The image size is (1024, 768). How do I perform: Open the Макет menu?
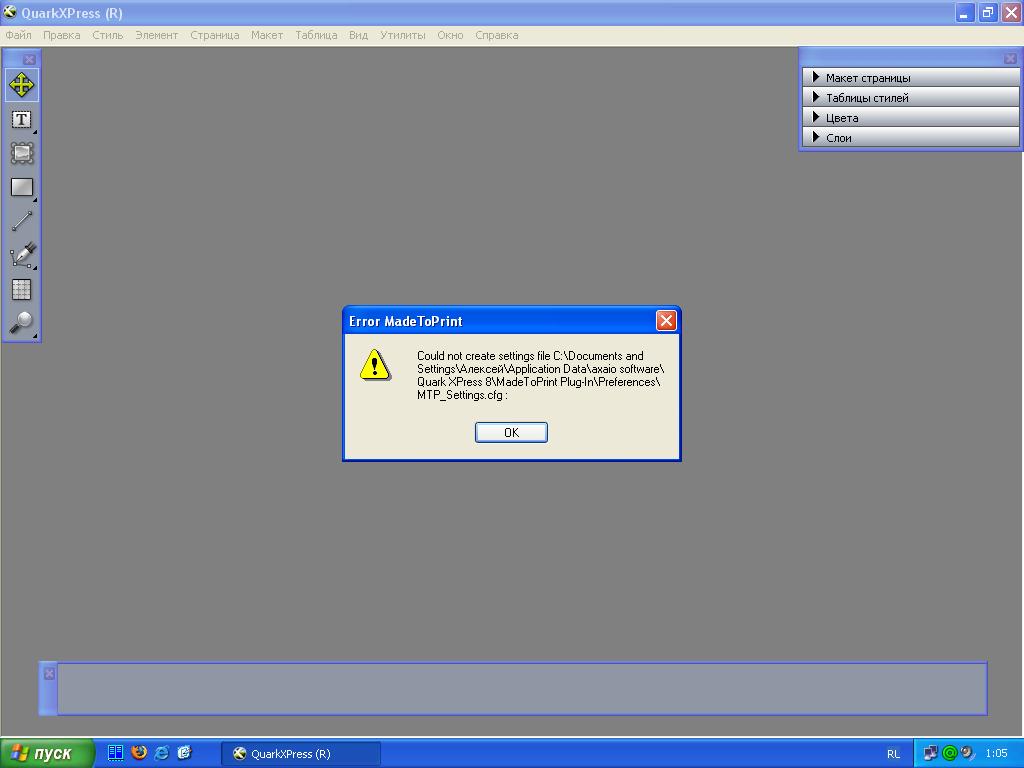click(267, 35)
